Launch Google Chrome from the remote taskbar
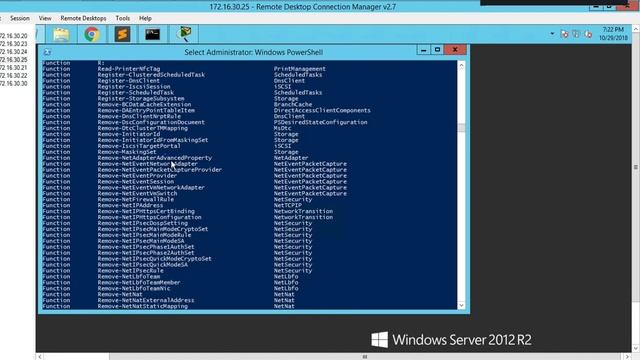 click(x=92, y=34)
